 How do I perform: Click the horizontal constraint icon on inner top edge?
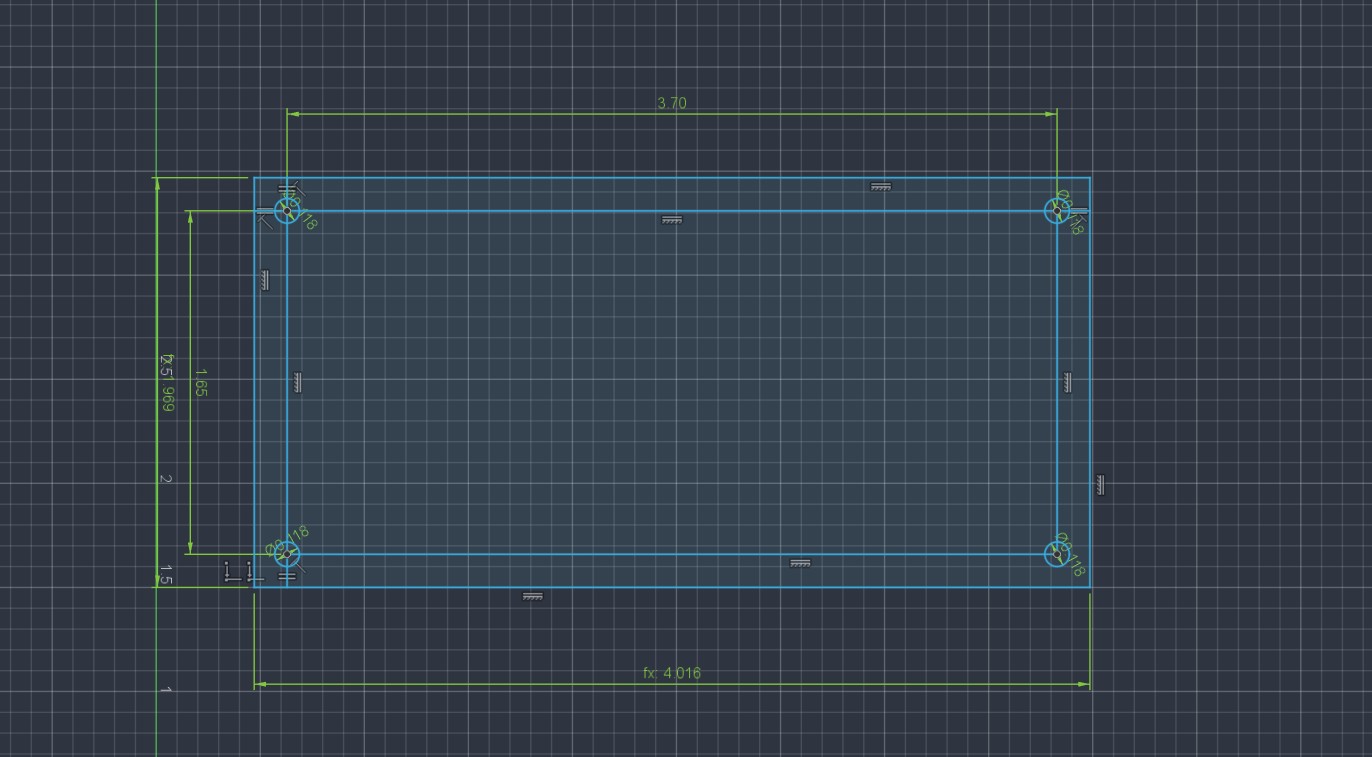(x=672, y=220)
